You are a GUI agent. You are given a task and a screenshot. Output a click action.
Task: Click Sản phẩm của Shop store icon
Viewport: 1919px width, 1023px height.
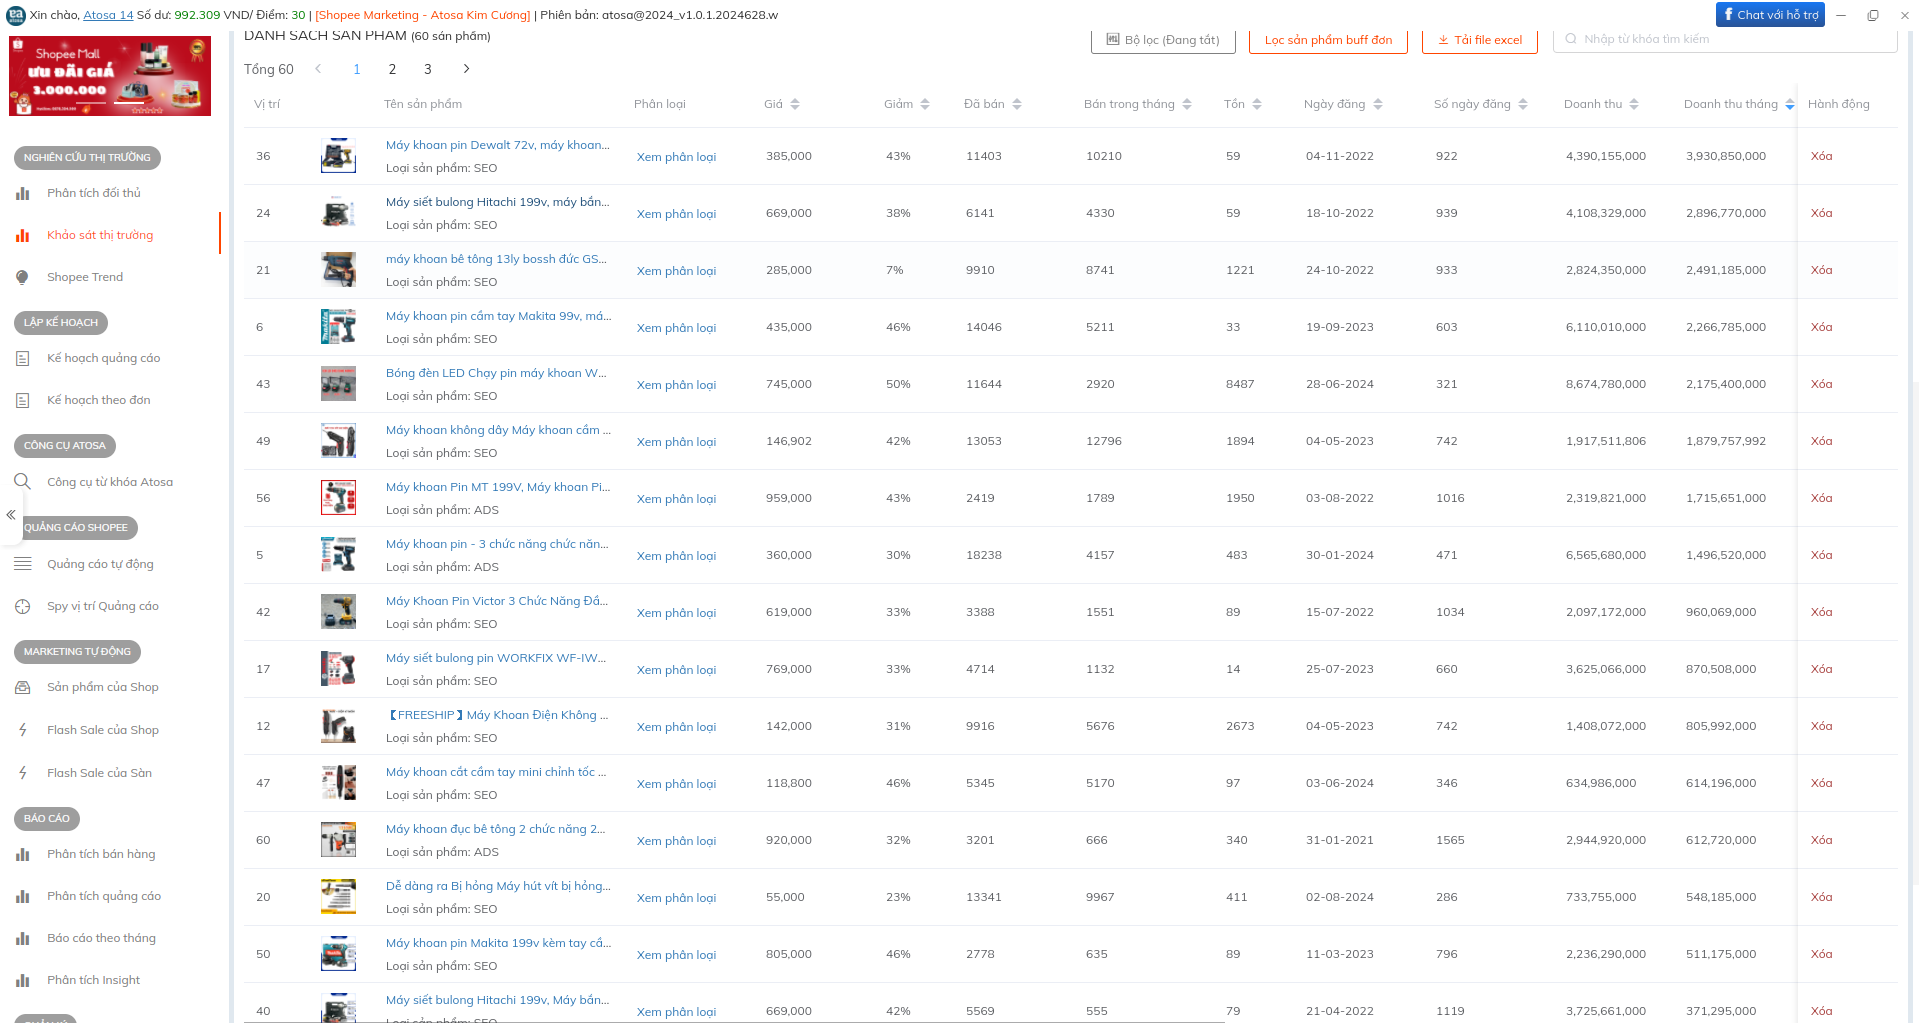coord(22,687)
